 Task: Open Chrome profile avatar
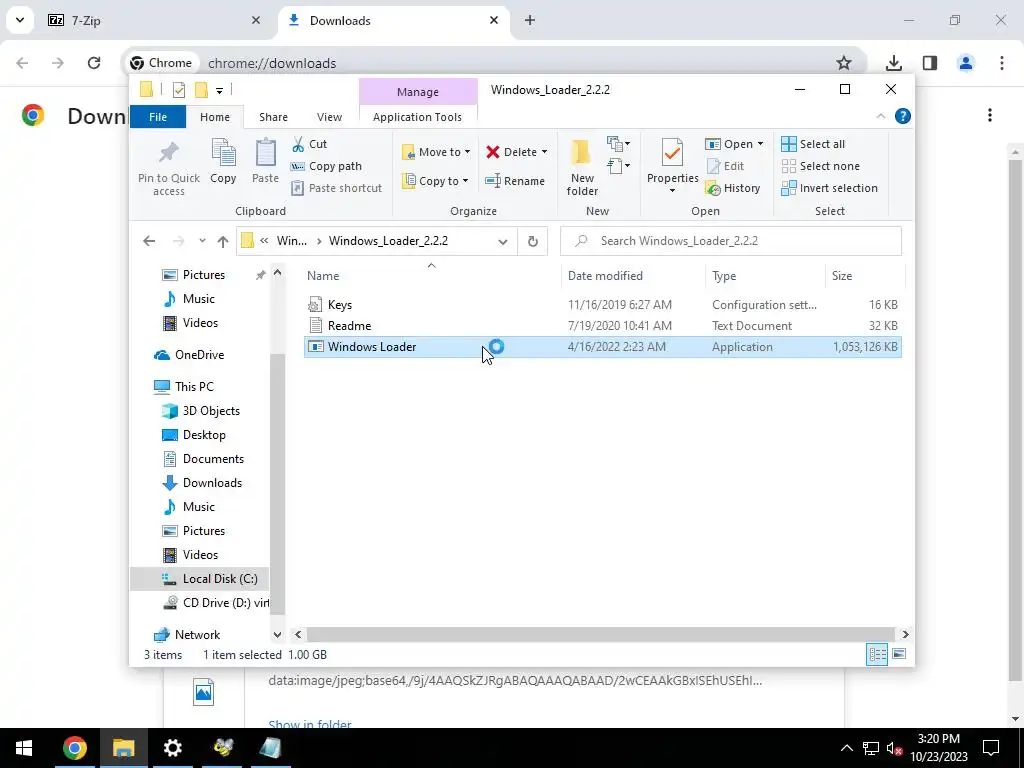(x=966, y=63)
